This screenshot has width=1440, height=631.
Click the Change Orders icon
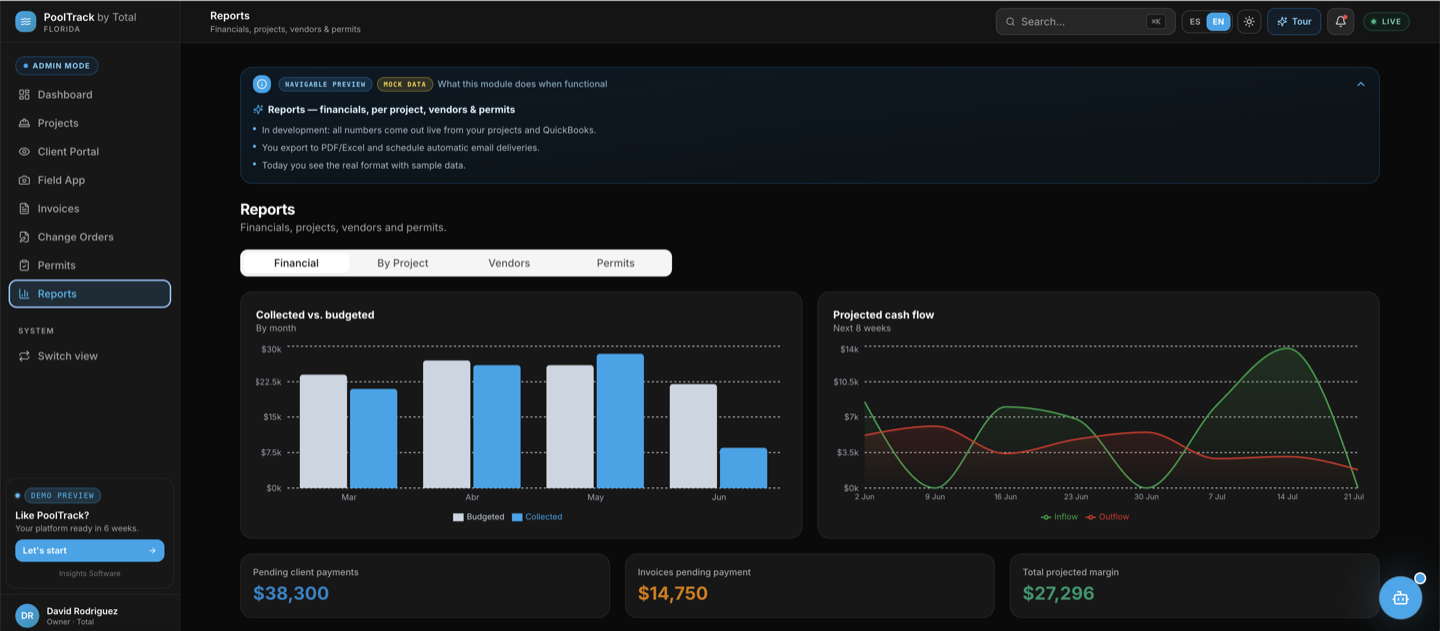[x=25, y=237]
